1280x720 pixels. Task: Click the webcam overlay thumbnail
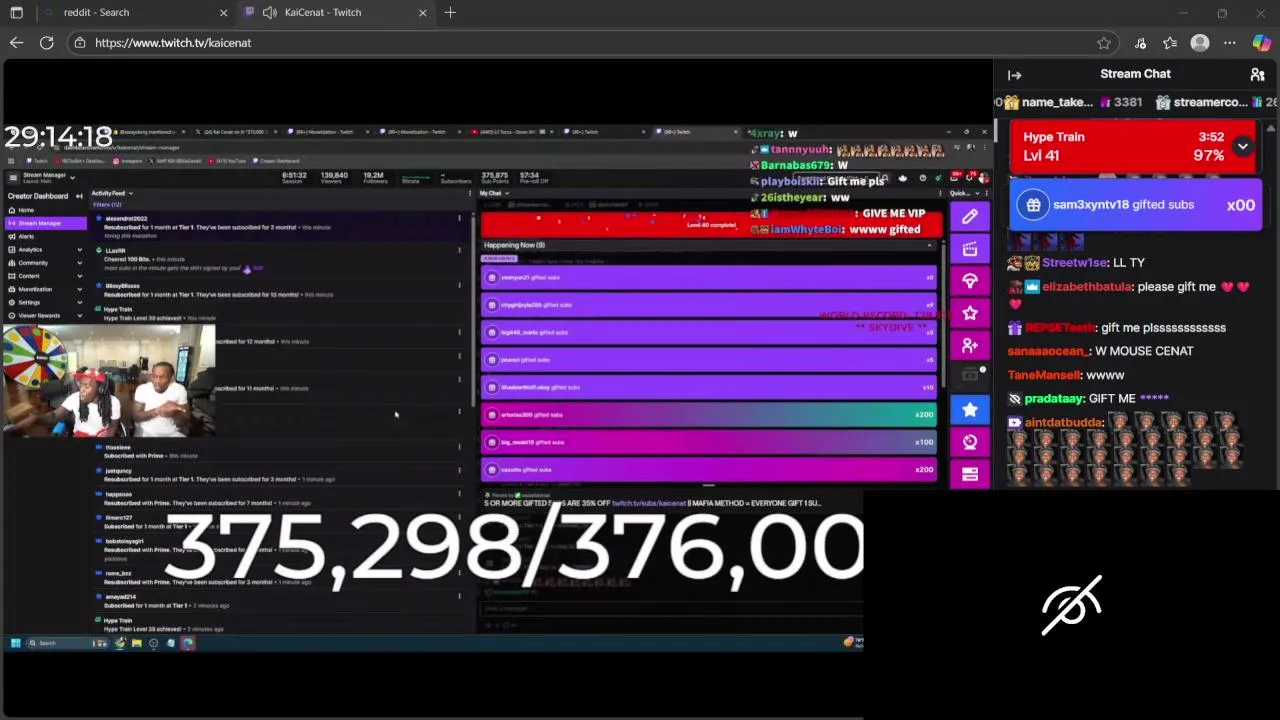point(108,380)
